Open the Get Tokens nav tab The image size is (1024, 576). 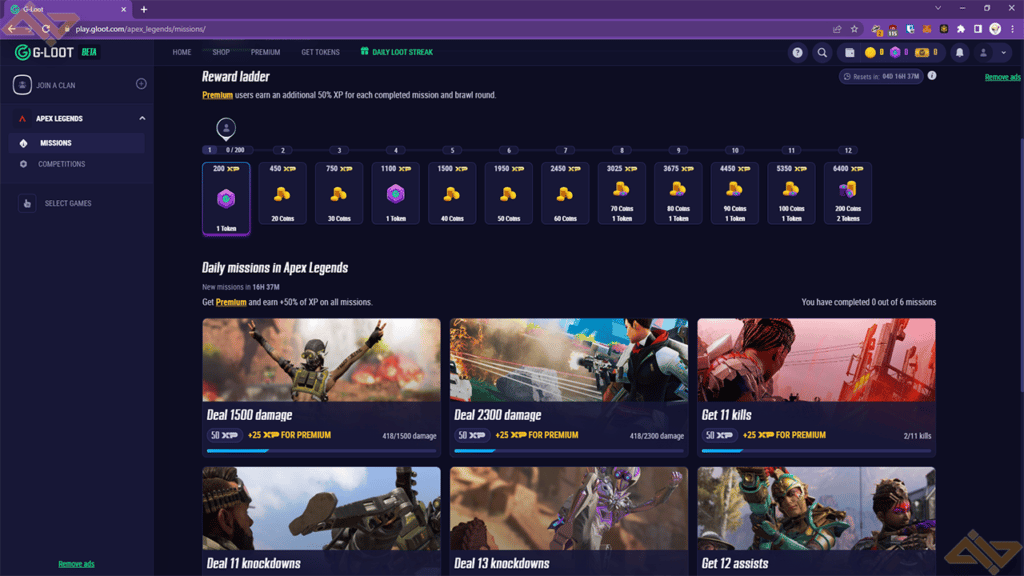[320, 52]
